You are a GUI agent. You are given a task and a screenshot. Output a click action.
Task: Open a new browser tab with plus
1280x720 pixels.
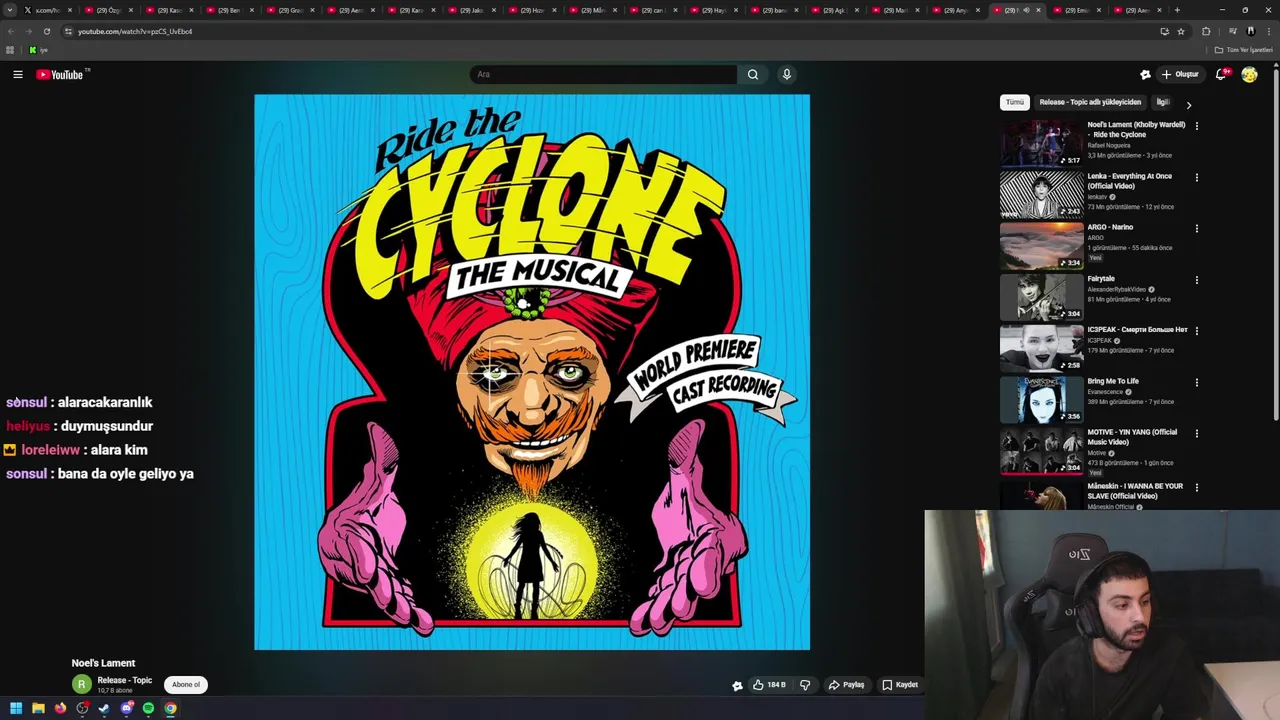click(1177, 10)
